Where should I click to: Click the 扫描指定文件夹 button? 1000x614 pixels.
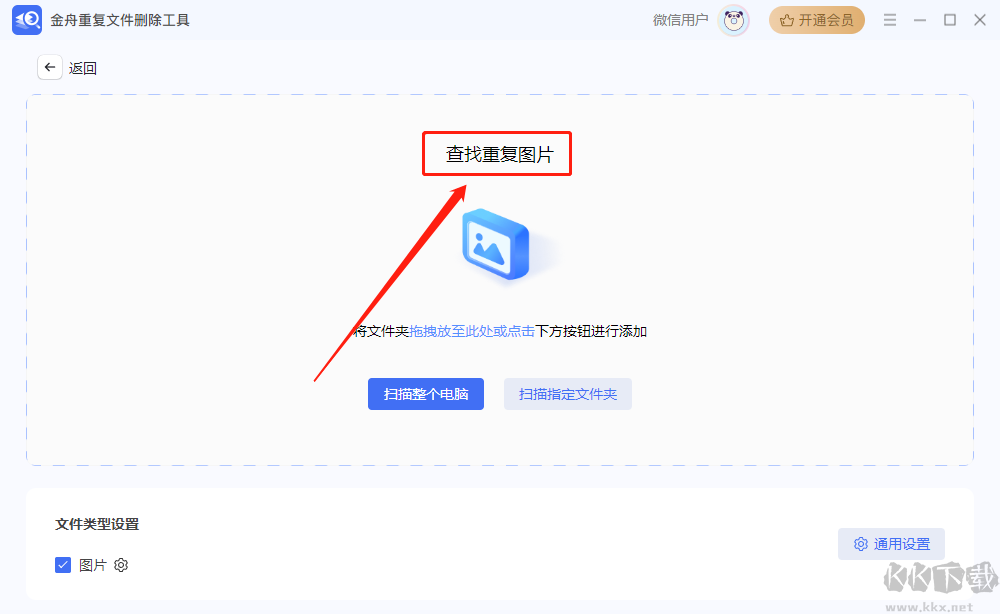pos(567,394)
